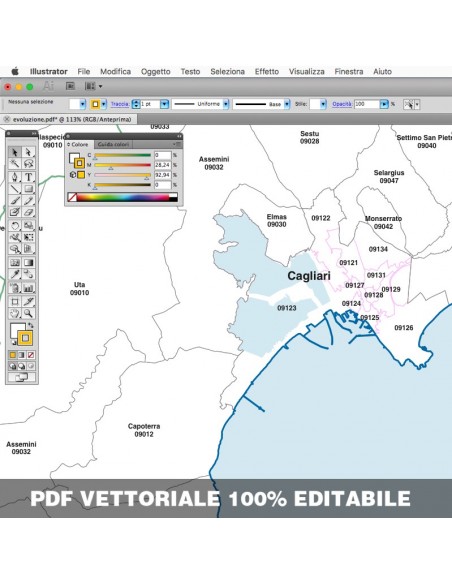
Task: Toggle Gradient fill mode in toolbox
Action: coord(22,355)
